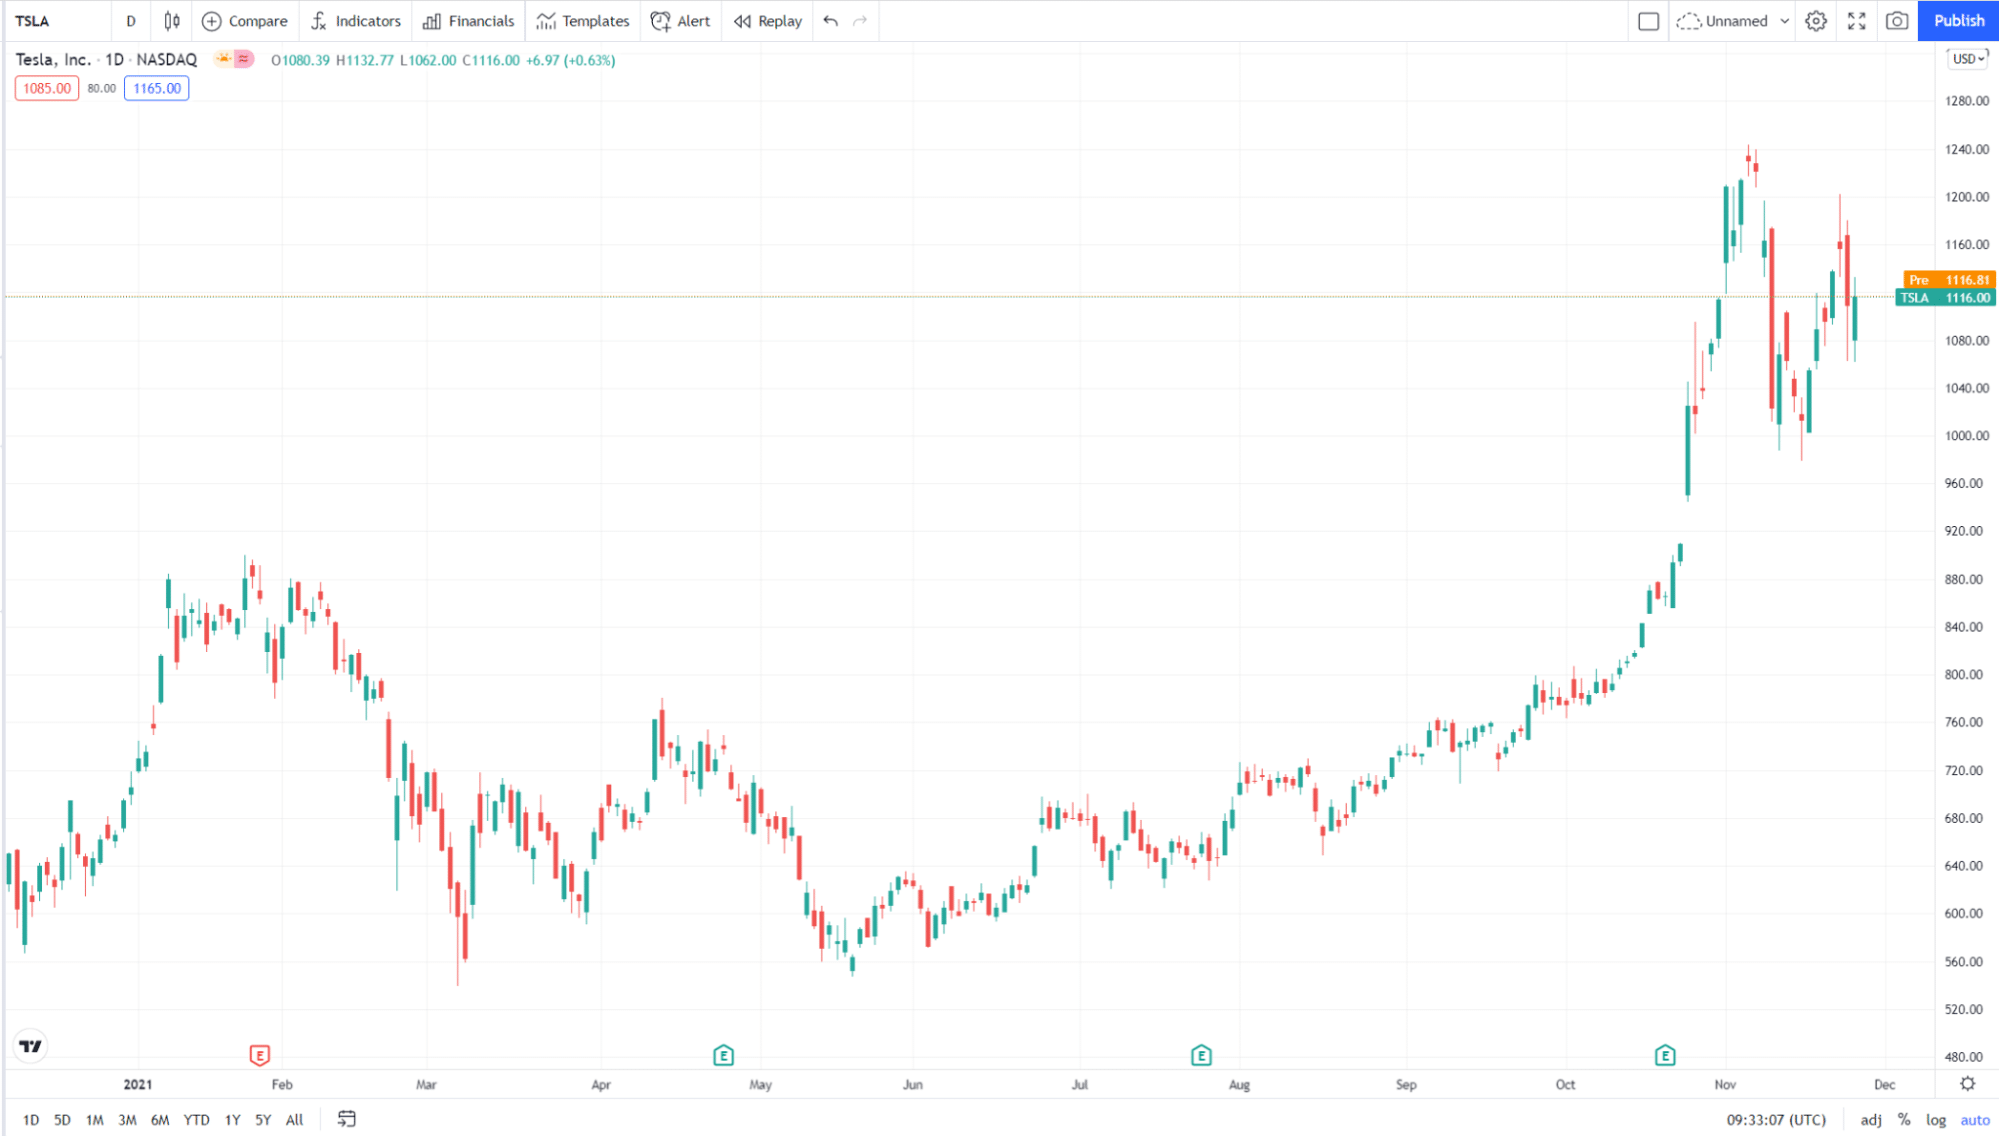This screenshot has width=1999, height=1137.
Task: Click the green TSLA 1116.00 price label
Action: pyautogui.click(x=1946, y=298)
